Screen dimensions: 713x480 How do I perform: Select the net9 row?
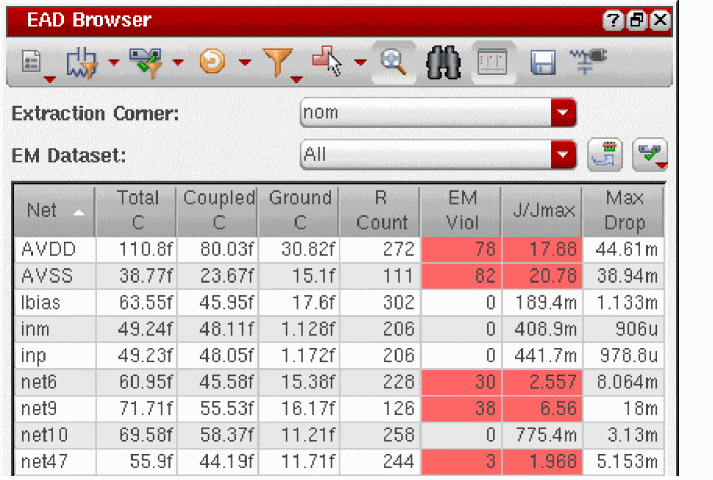pos(339,408)
